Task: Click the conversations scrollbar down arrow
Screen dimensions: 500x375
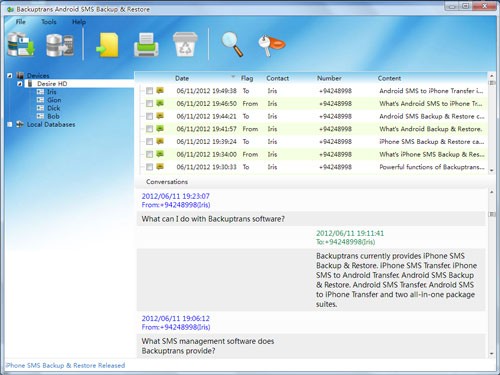Action: [492, 353]
